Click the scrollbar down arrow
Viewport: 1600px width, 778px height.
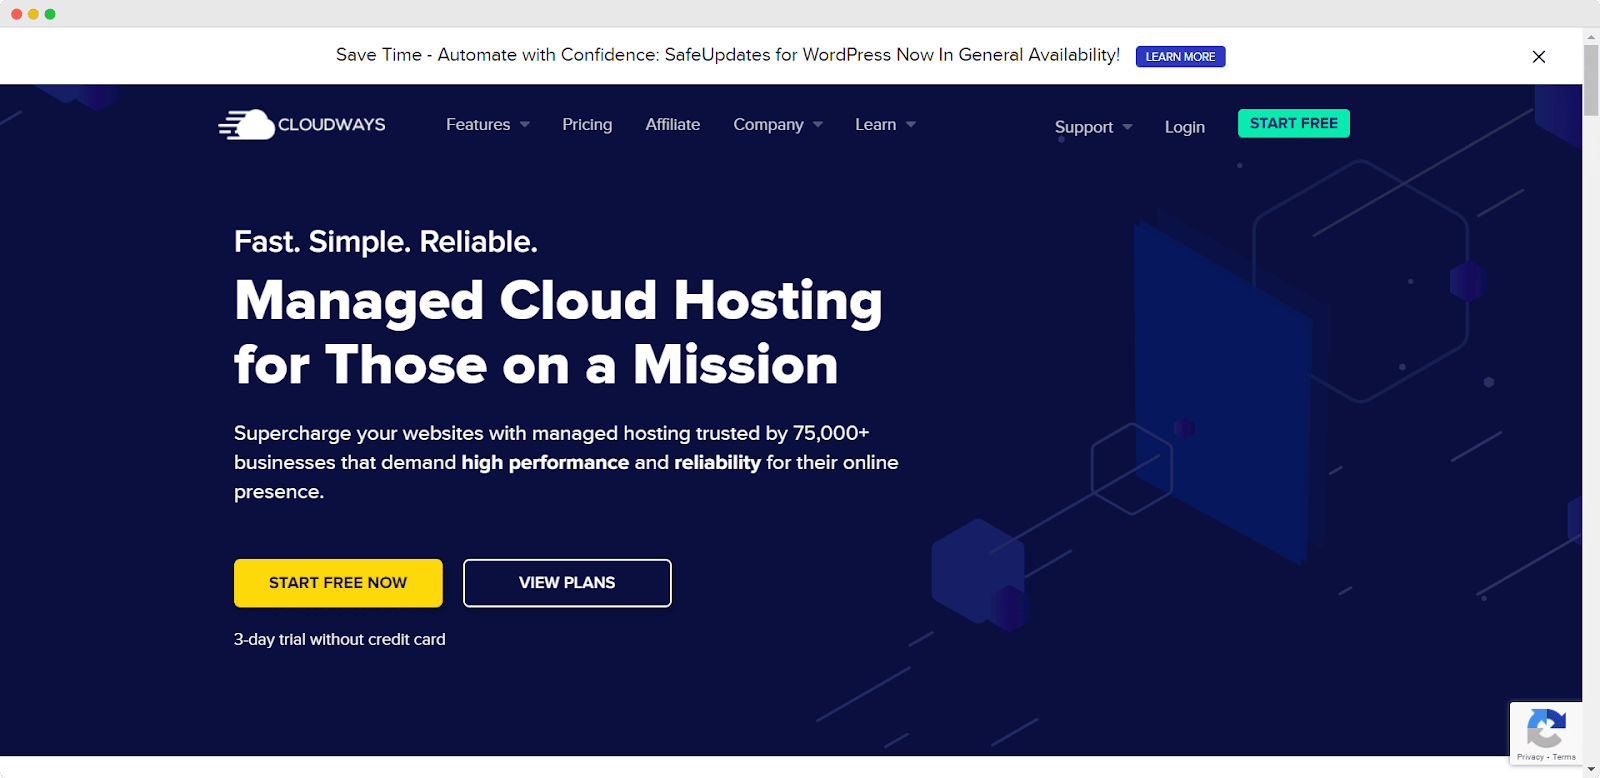(x=1591, y=769)
